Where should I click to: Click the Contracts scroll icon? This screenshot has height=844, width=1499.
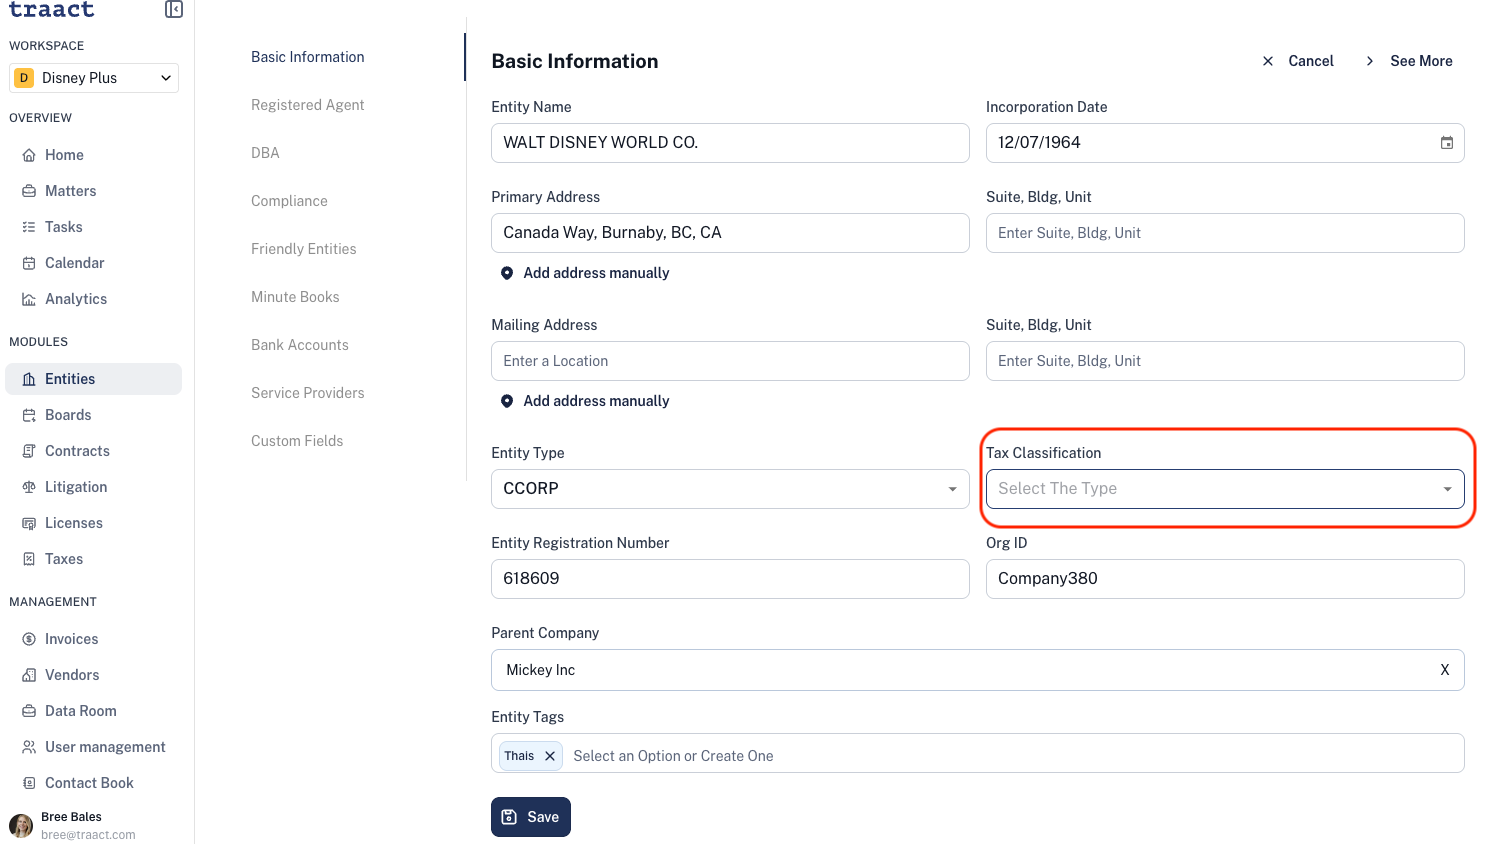point(29,451)
